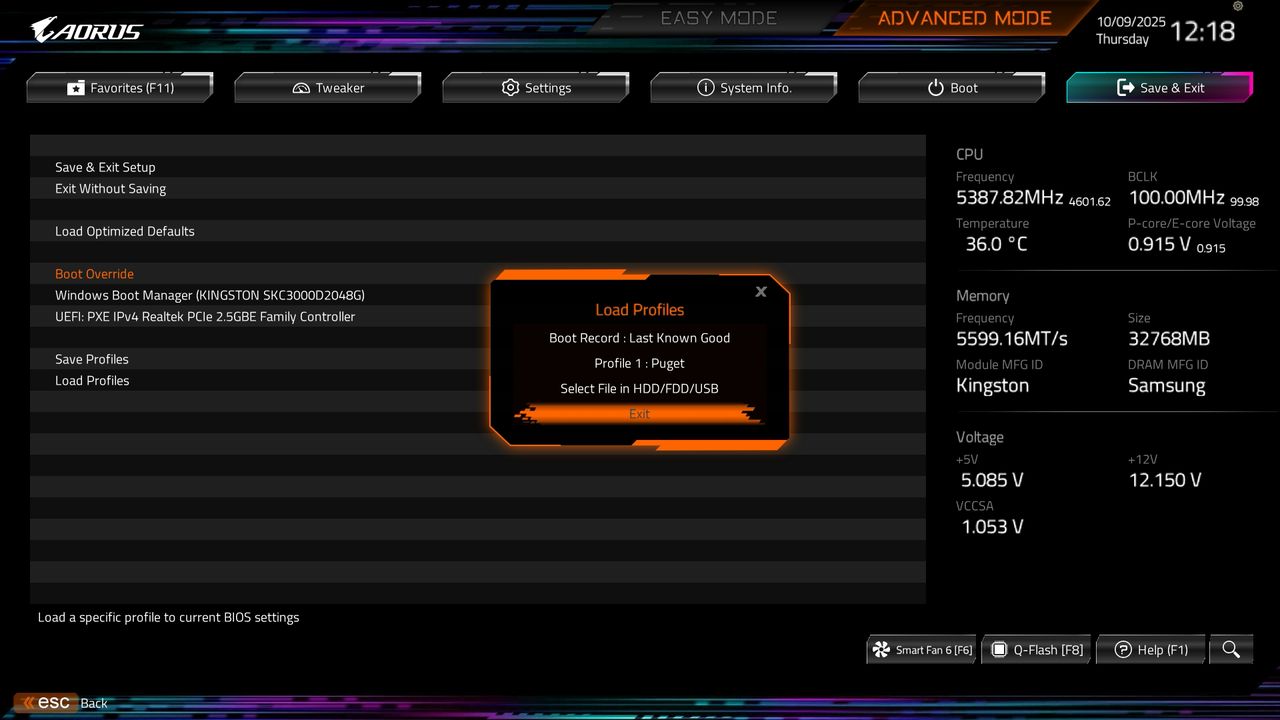Select Exit in the Load Profiles dialog
1280x720 pixels.
pos(639,413)
